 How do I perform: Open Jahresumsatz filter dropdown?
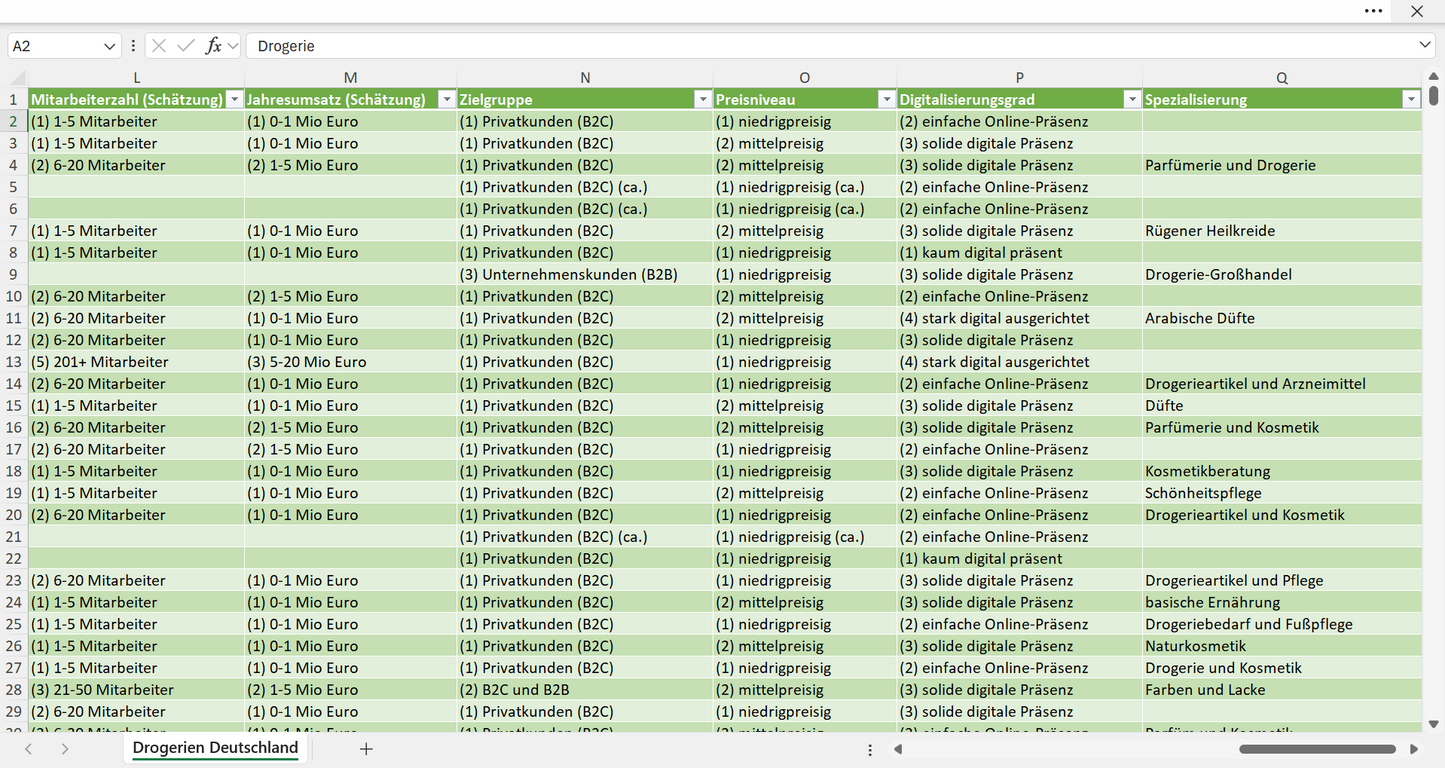[447, 100]
